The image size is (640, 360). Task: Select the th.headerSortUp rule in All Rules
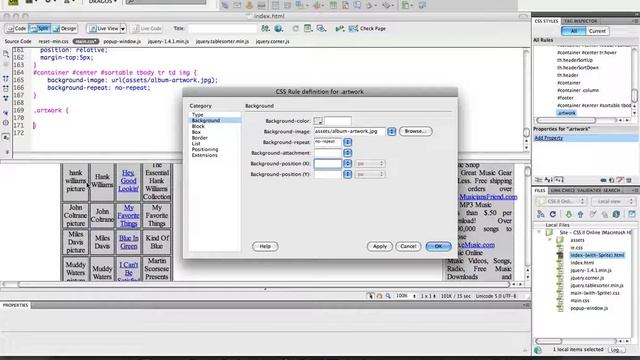[x=575, y=60]
